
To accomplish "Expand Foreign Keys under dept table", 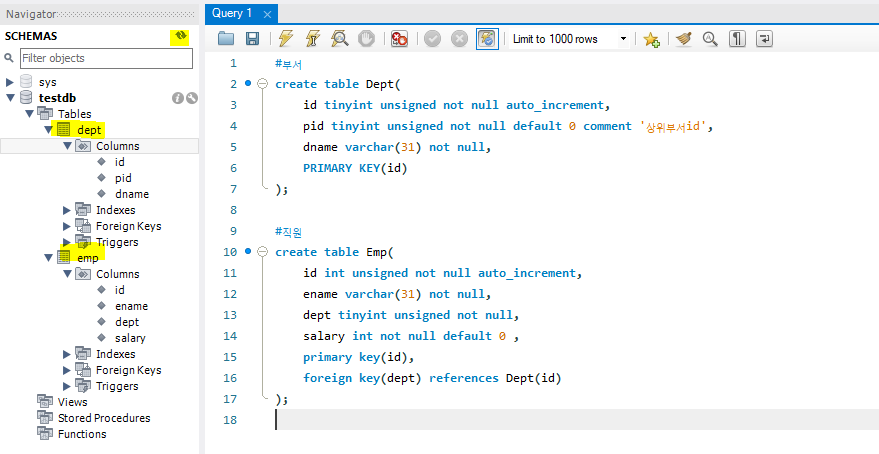I will point(67,226).
